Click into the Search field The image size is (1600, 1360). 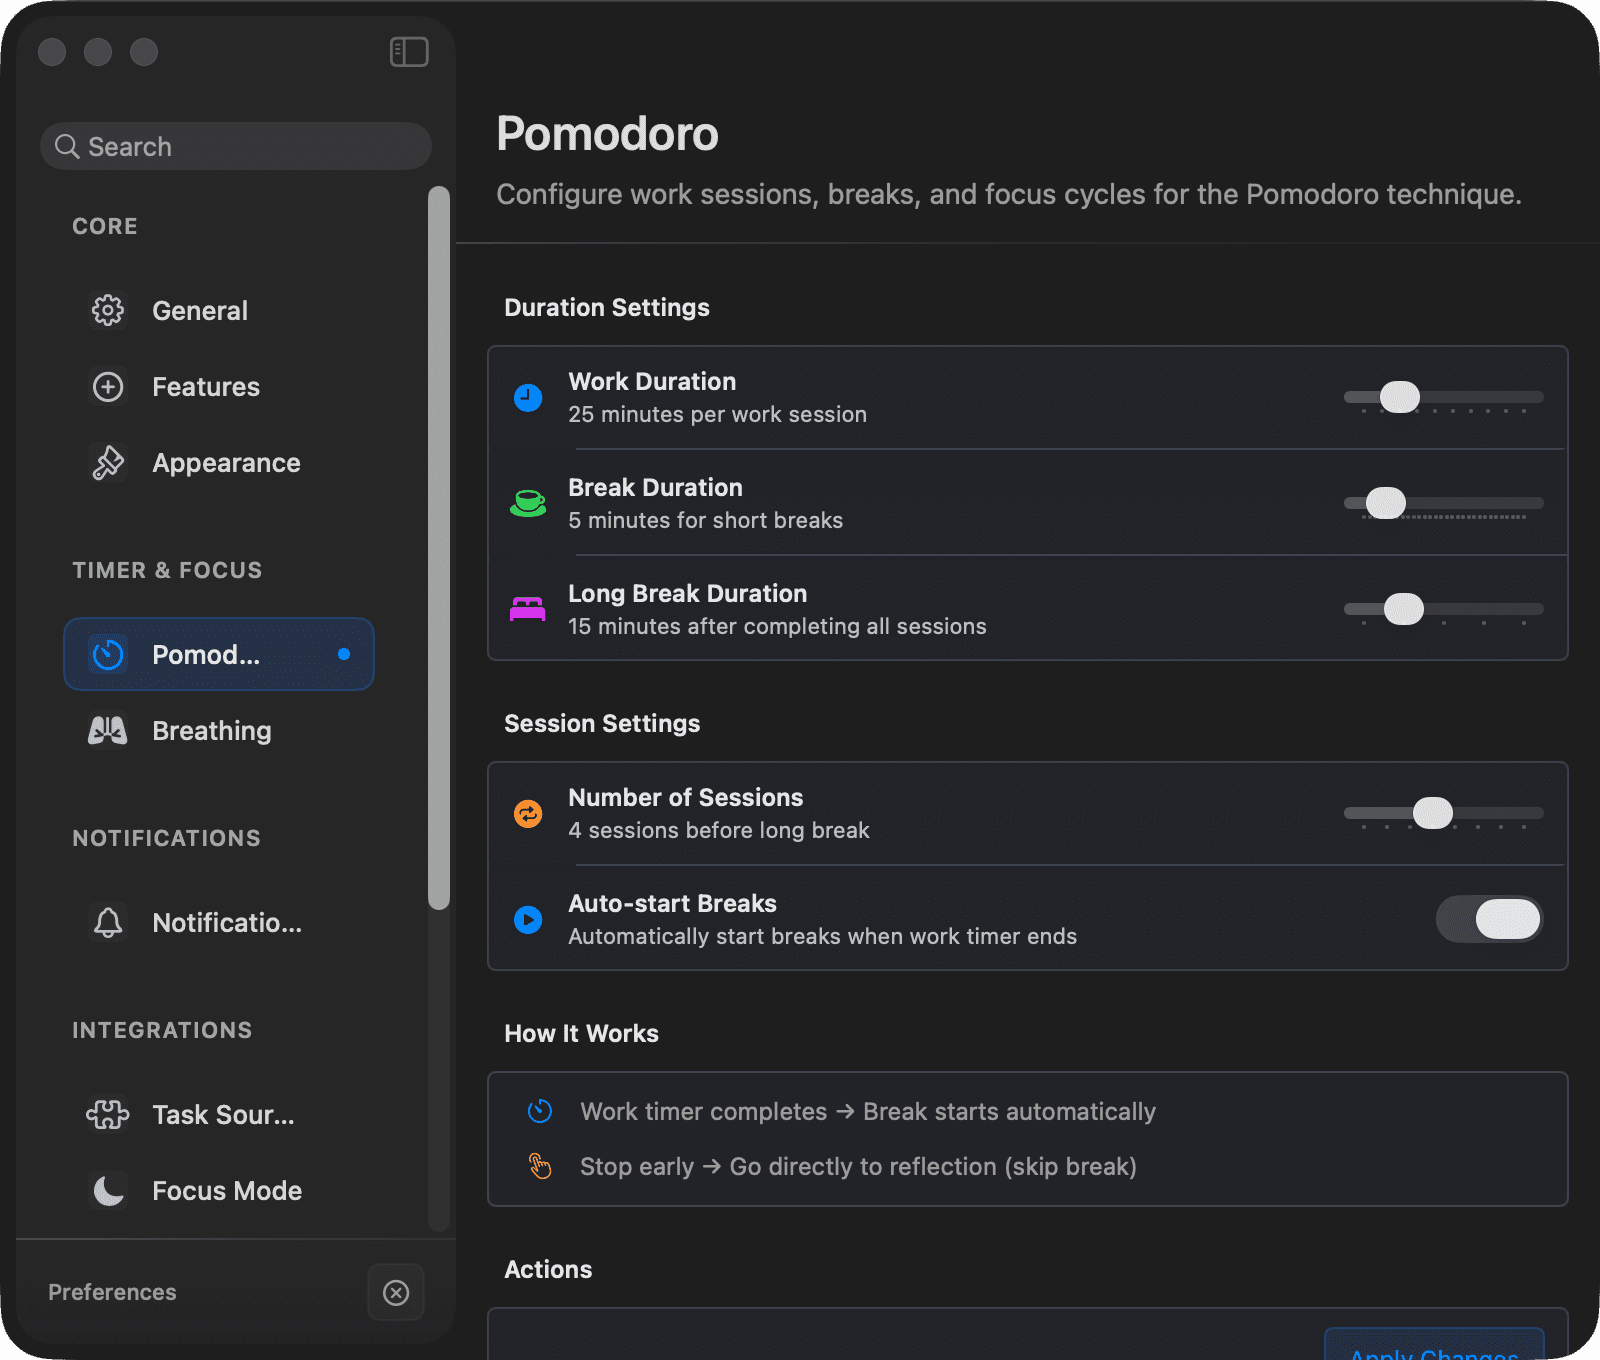pos(236,146)
